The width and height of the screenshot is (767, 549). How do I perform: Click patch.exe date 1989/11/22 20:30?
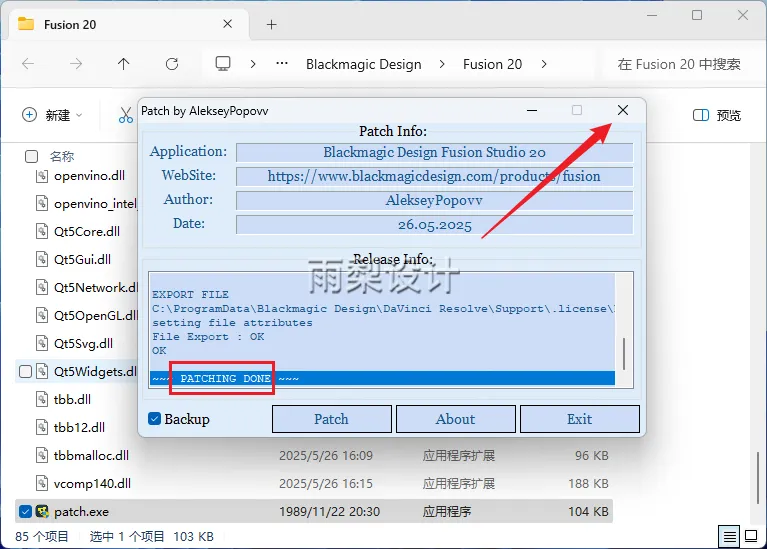click(x=329, y=512)
